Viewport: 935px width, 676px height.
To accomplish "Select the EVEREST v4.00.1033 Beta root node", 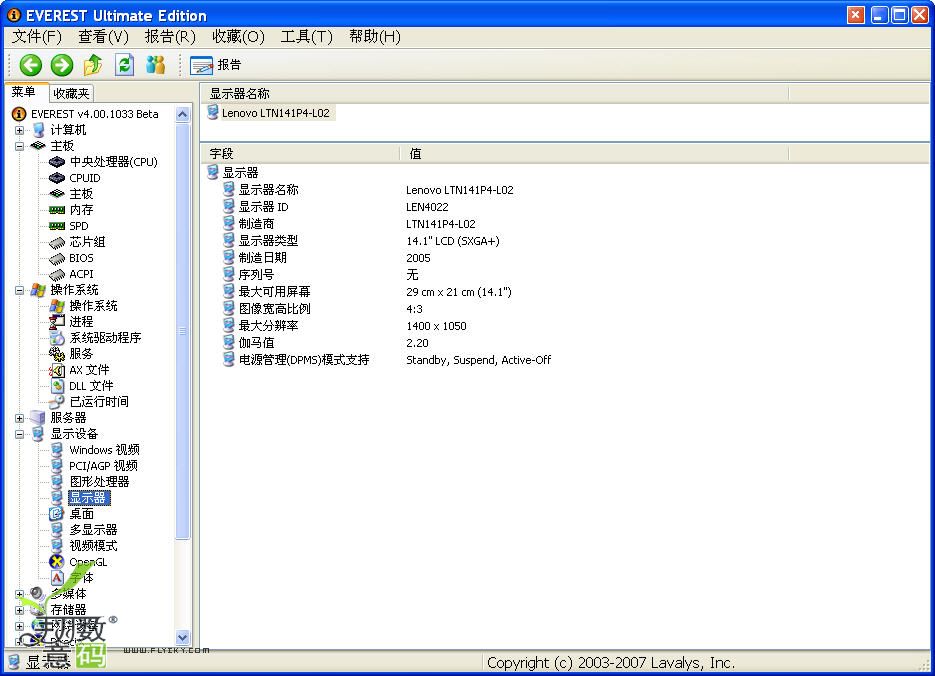I will coord(95,114).
